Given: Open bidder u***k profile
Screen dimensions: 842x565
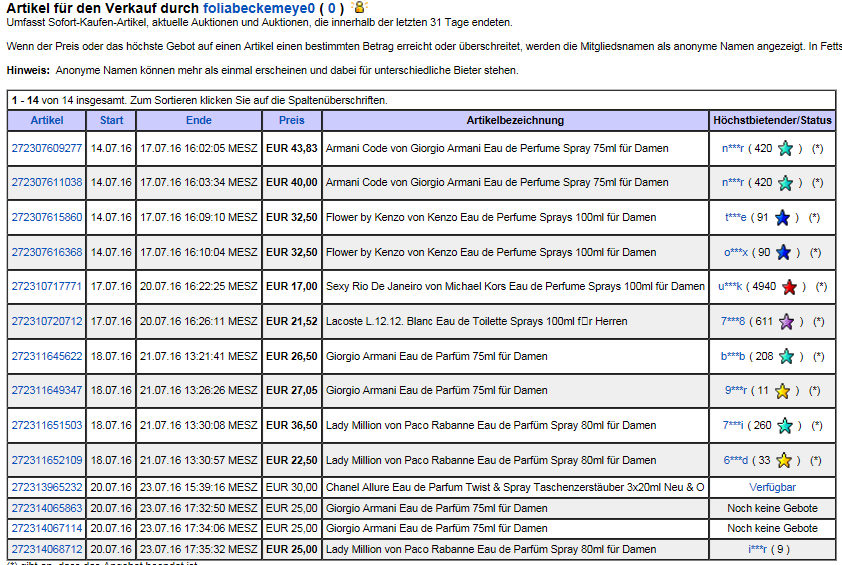Looking at the screenshot, I should tap(730, 286).
